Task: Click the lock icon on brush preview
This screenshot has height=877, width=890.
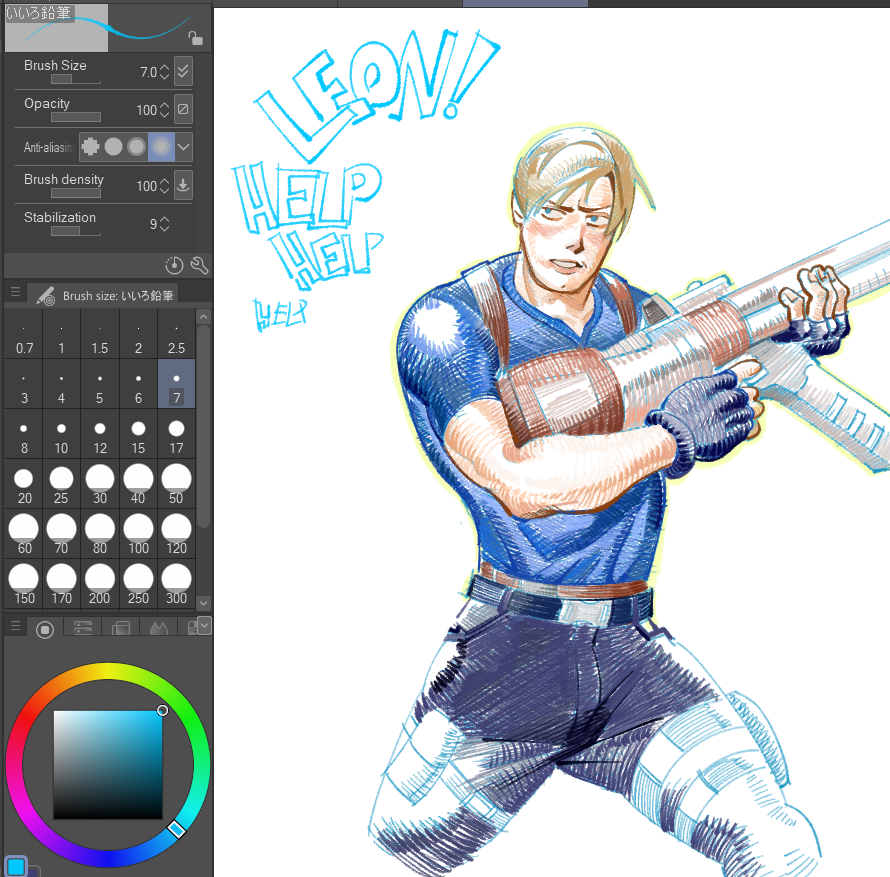Action: (x=195, y=38)
